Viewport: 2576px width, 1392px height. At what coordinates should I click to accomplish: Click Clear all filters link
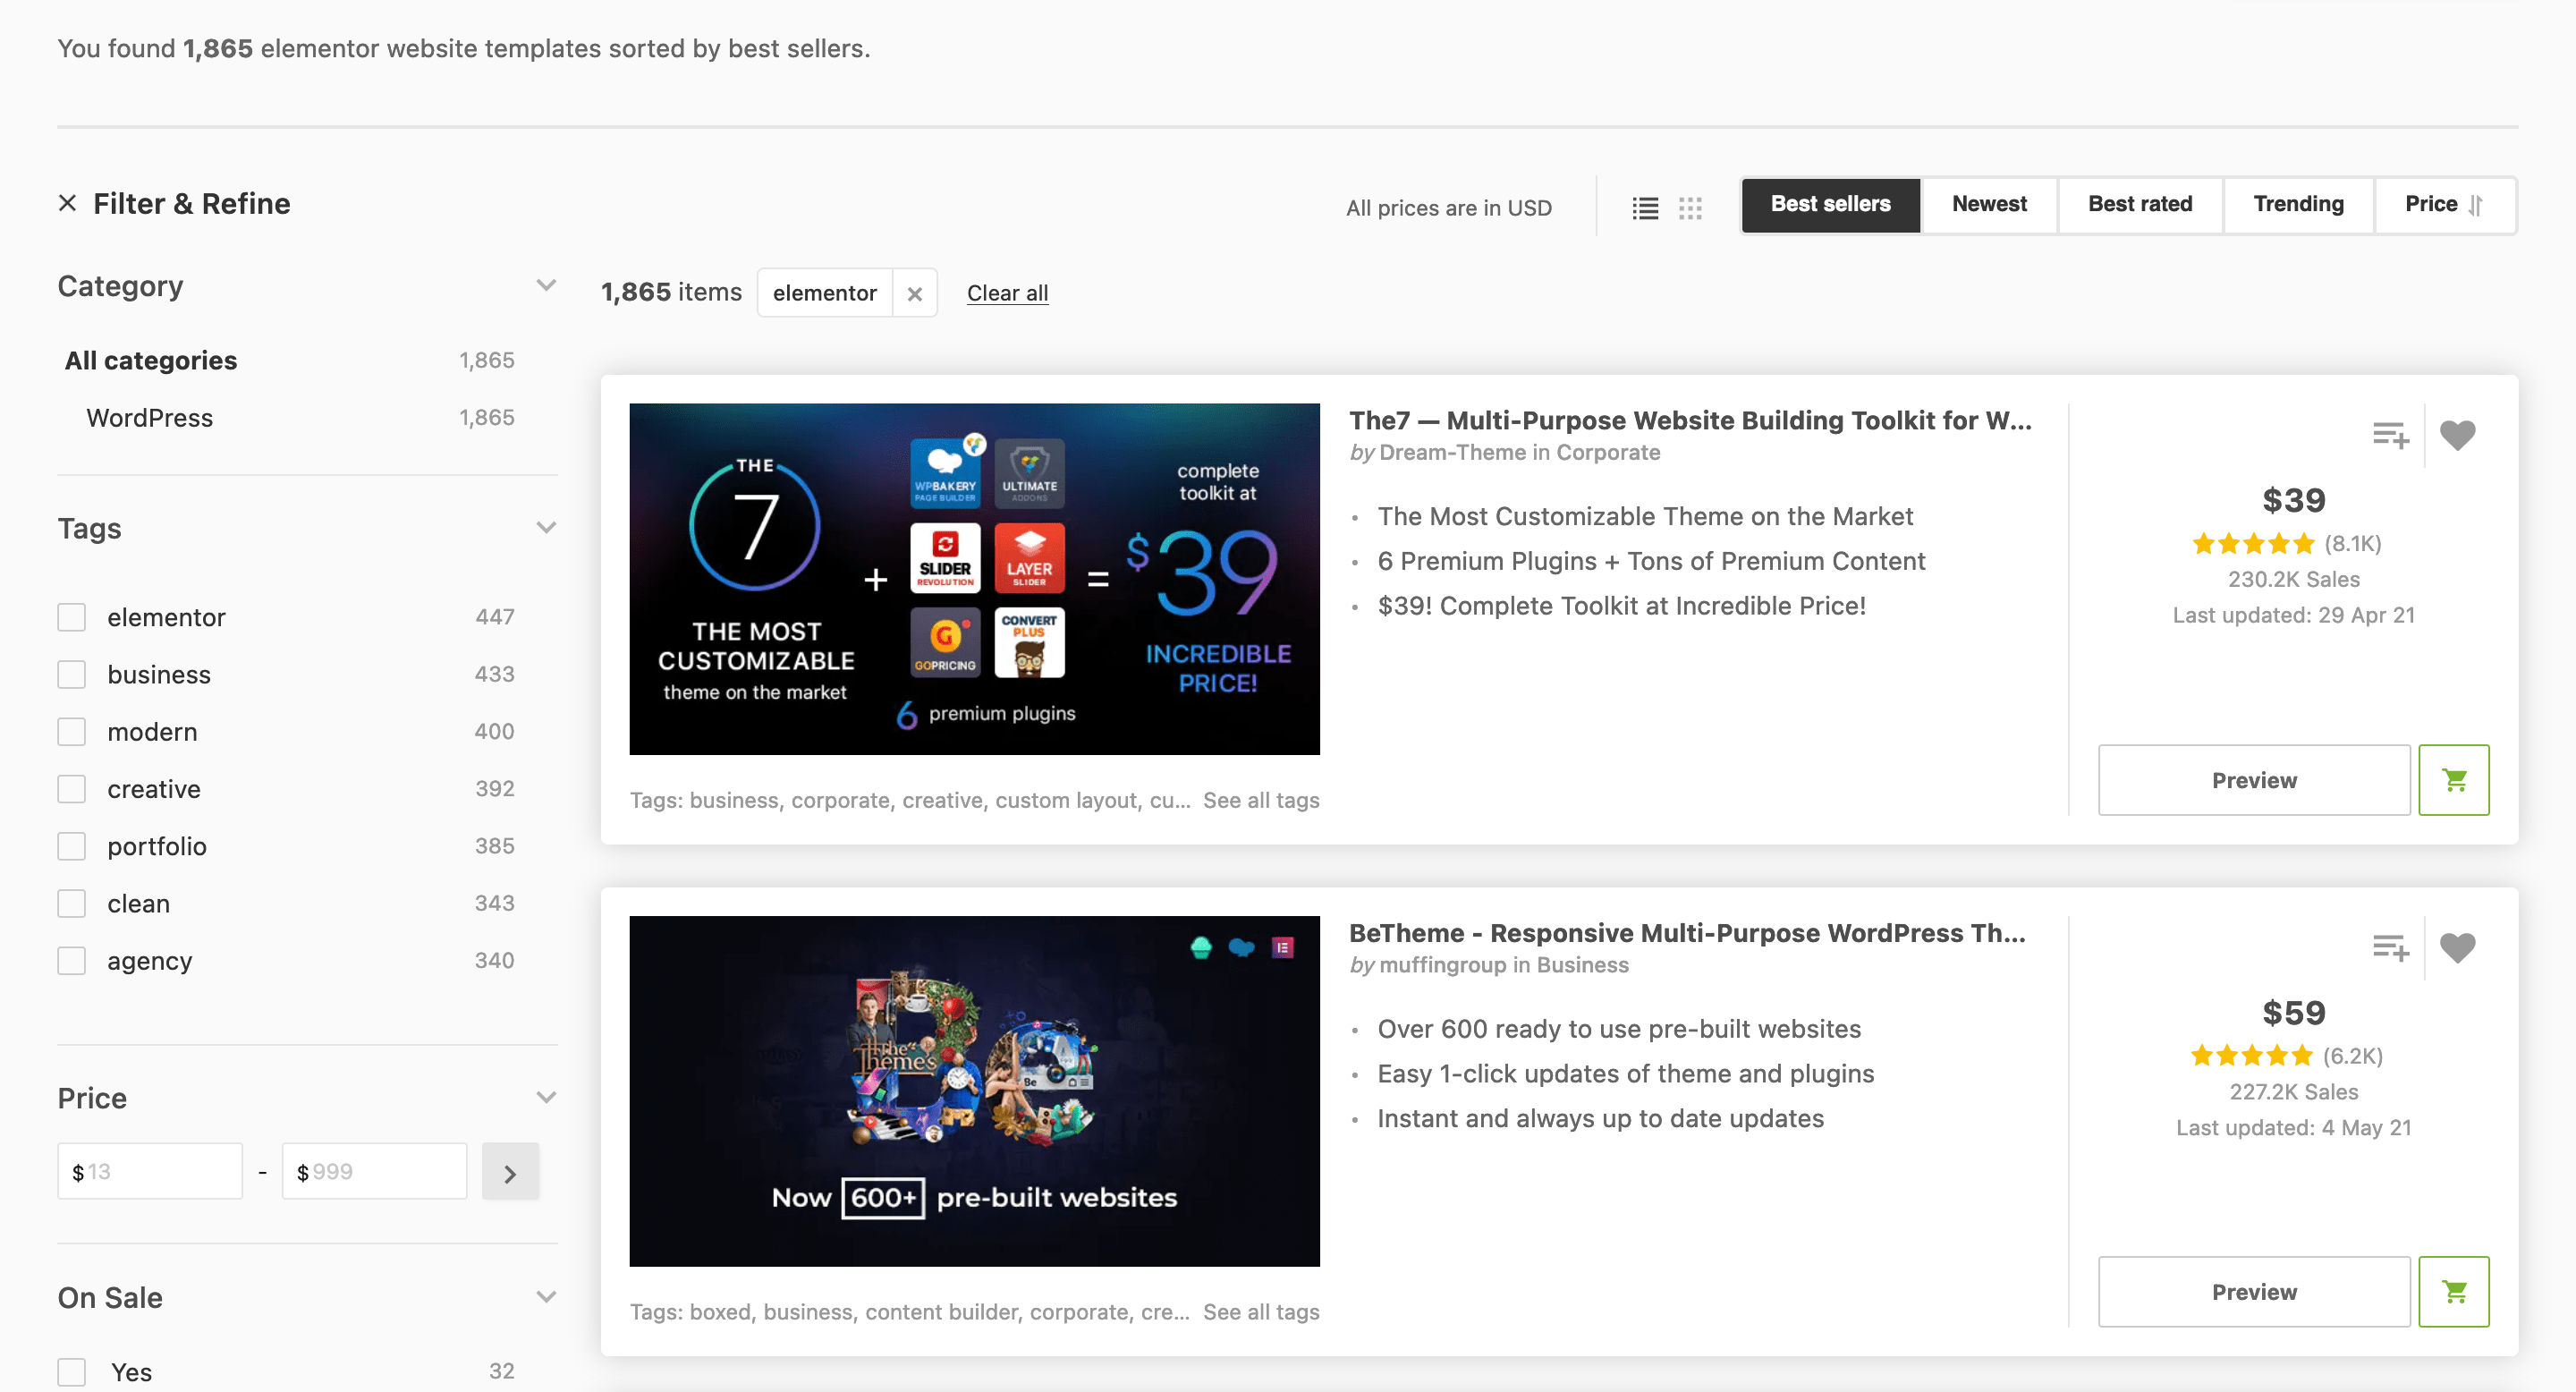(1007, 293)
